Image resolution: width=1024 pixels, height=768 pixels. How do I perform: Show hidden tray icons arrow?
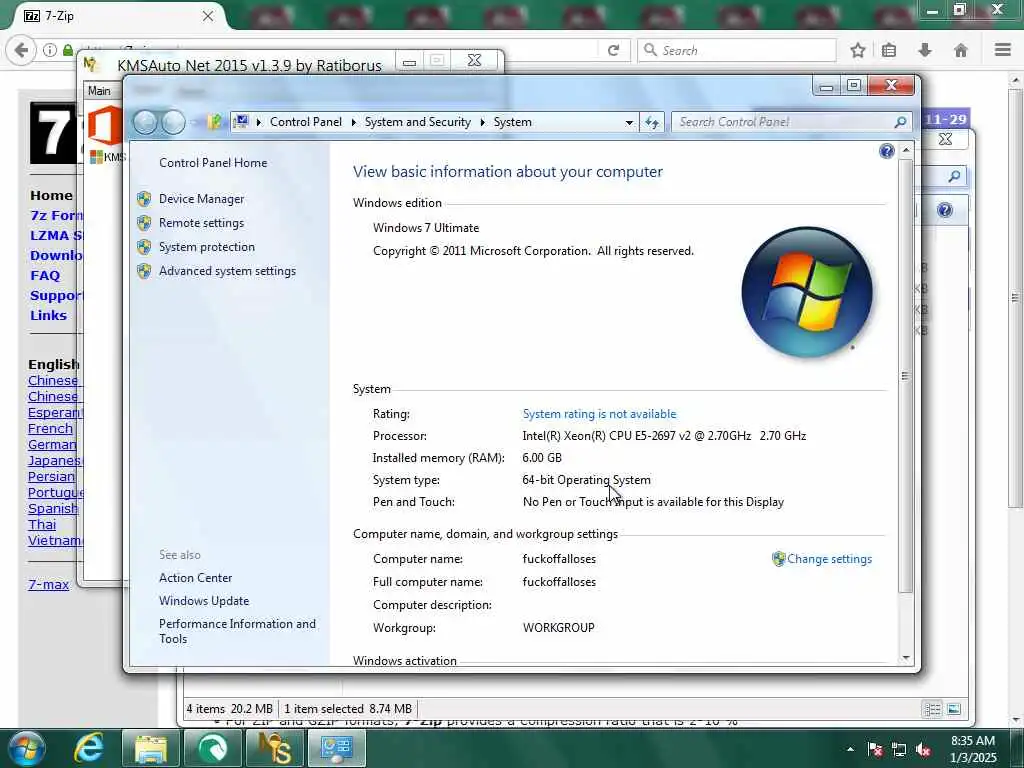[x=850, y=749]
